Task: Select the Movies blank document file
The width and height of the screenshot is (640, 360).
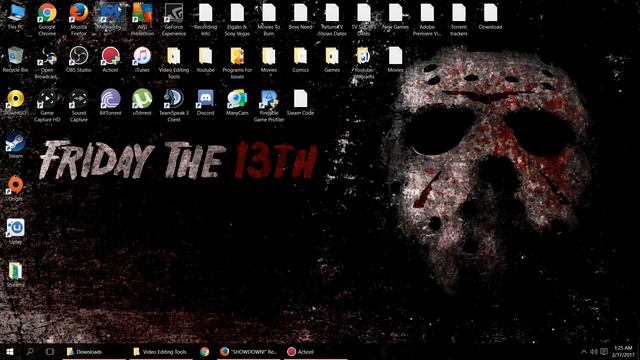Action: pos(395,60)
